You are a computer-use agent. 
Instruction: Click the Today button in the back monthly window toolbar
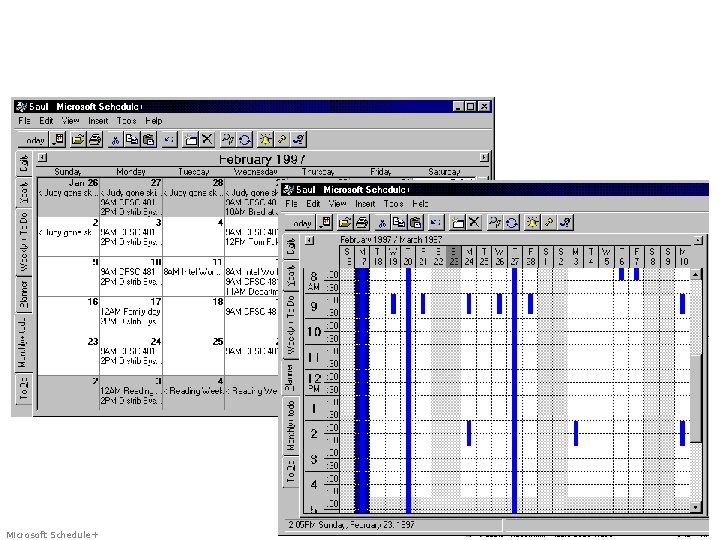click(x=34, y=140)
